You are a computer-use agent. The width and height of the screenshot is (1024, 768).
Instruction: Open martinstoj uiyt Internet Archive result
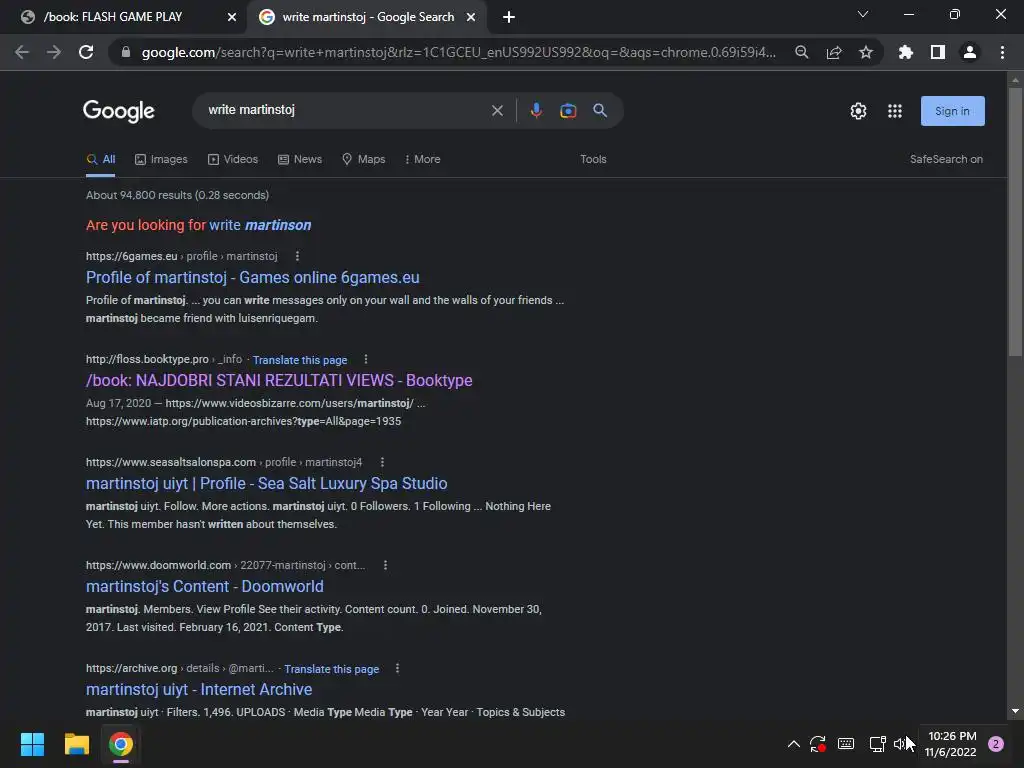point(199,690)
